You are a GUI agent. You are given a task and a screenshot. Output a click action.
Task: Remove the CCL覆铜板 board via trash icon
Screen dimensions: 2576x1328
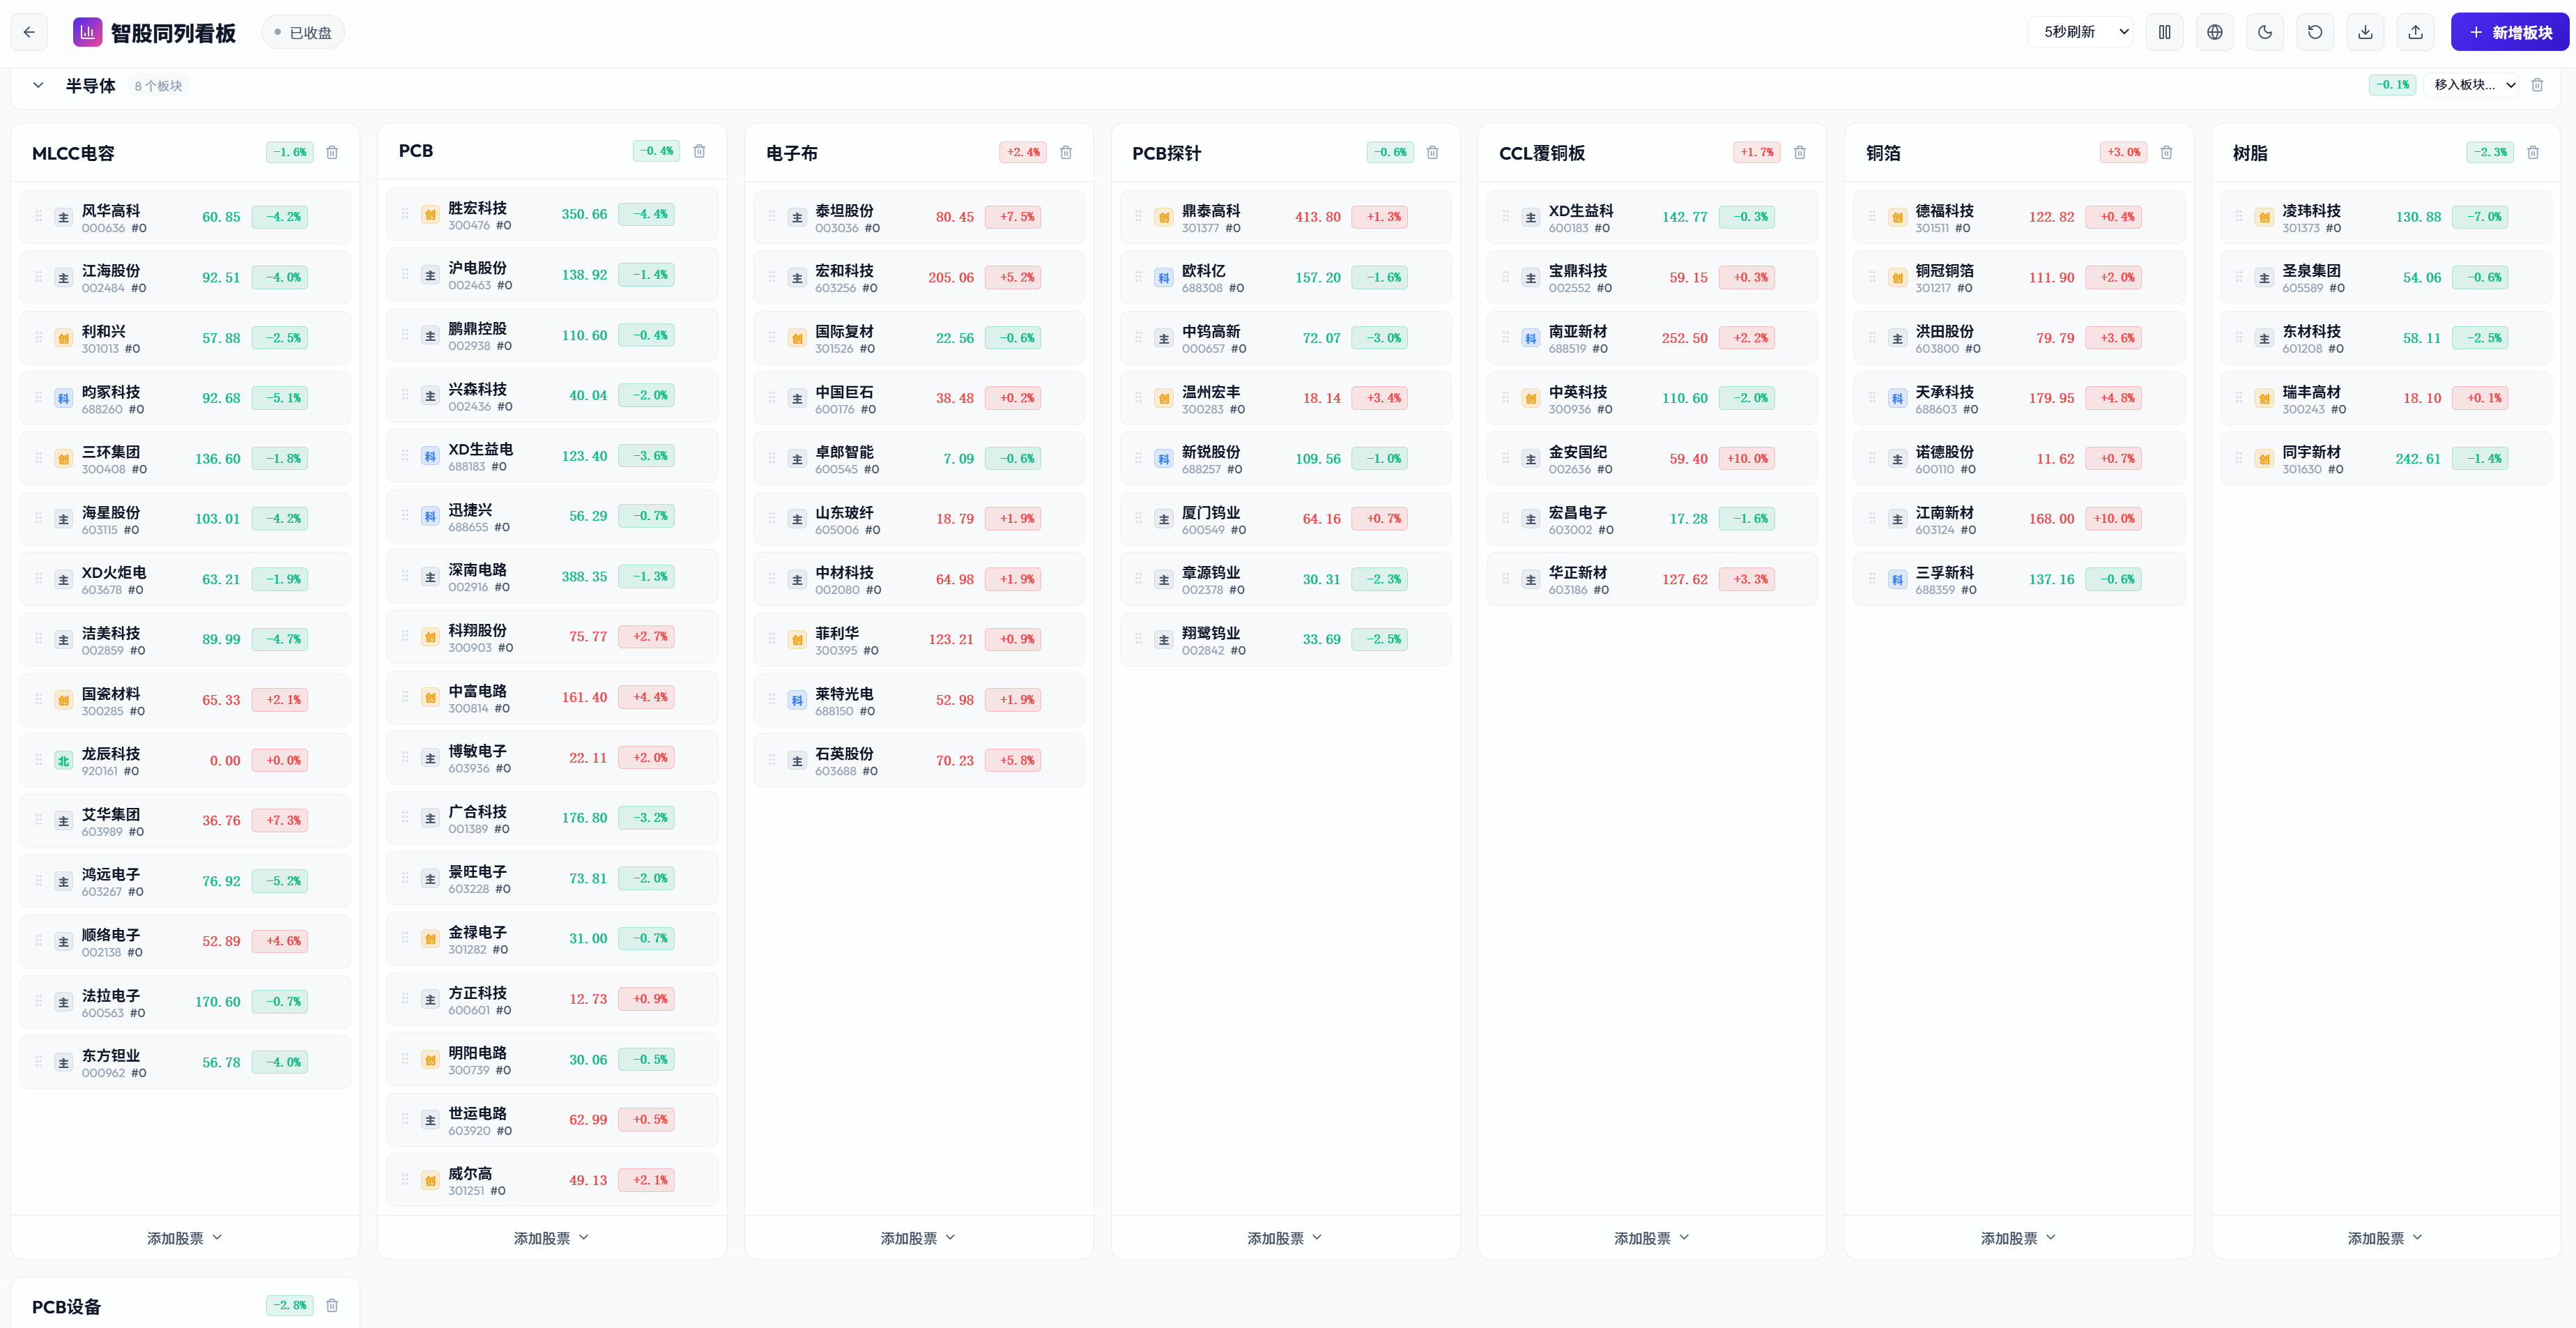[x=1799, y=152]
